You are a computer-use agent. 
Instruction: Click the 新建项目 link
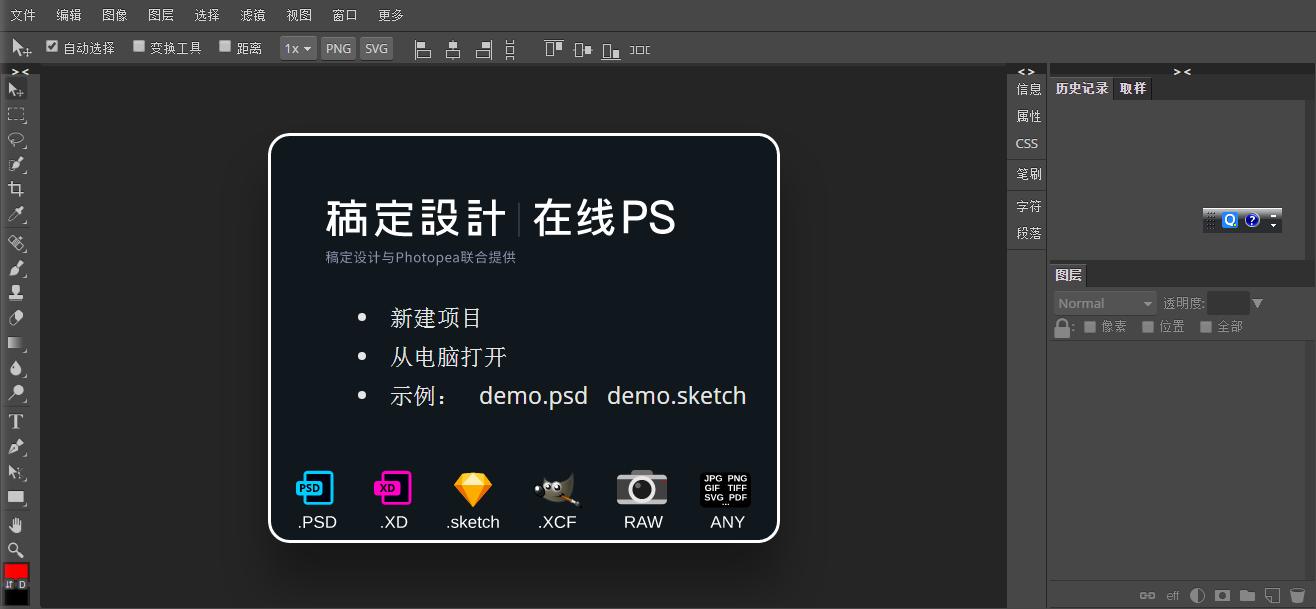tap(435, 317)
